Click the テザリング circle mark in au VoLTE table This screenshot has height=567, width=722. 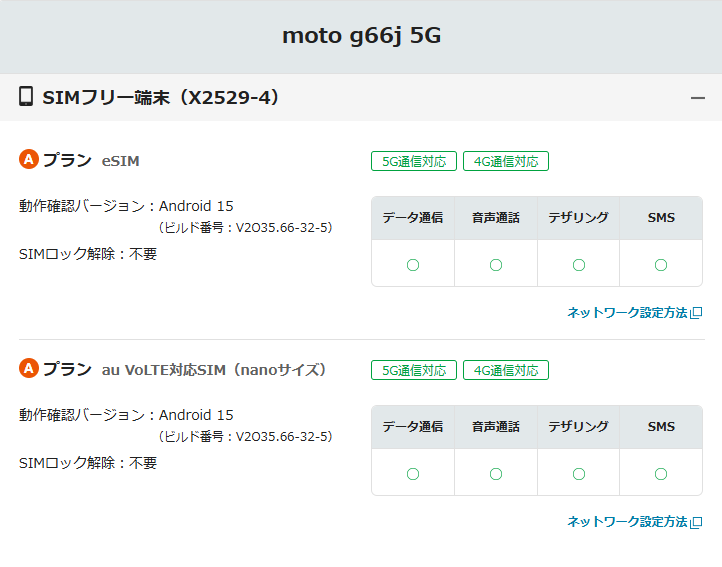579,474
